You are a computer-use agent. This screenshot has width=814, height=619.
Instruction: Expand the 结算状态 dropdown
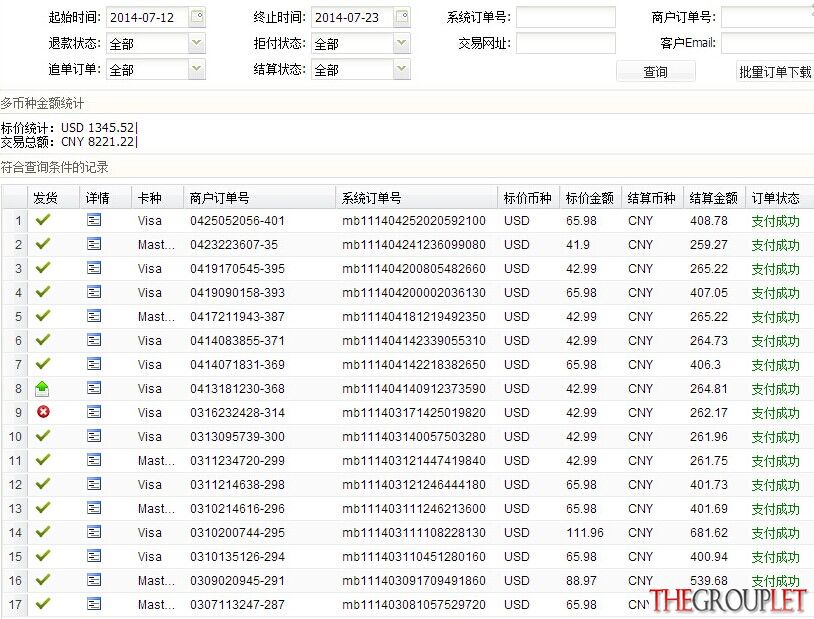[401, 69]
